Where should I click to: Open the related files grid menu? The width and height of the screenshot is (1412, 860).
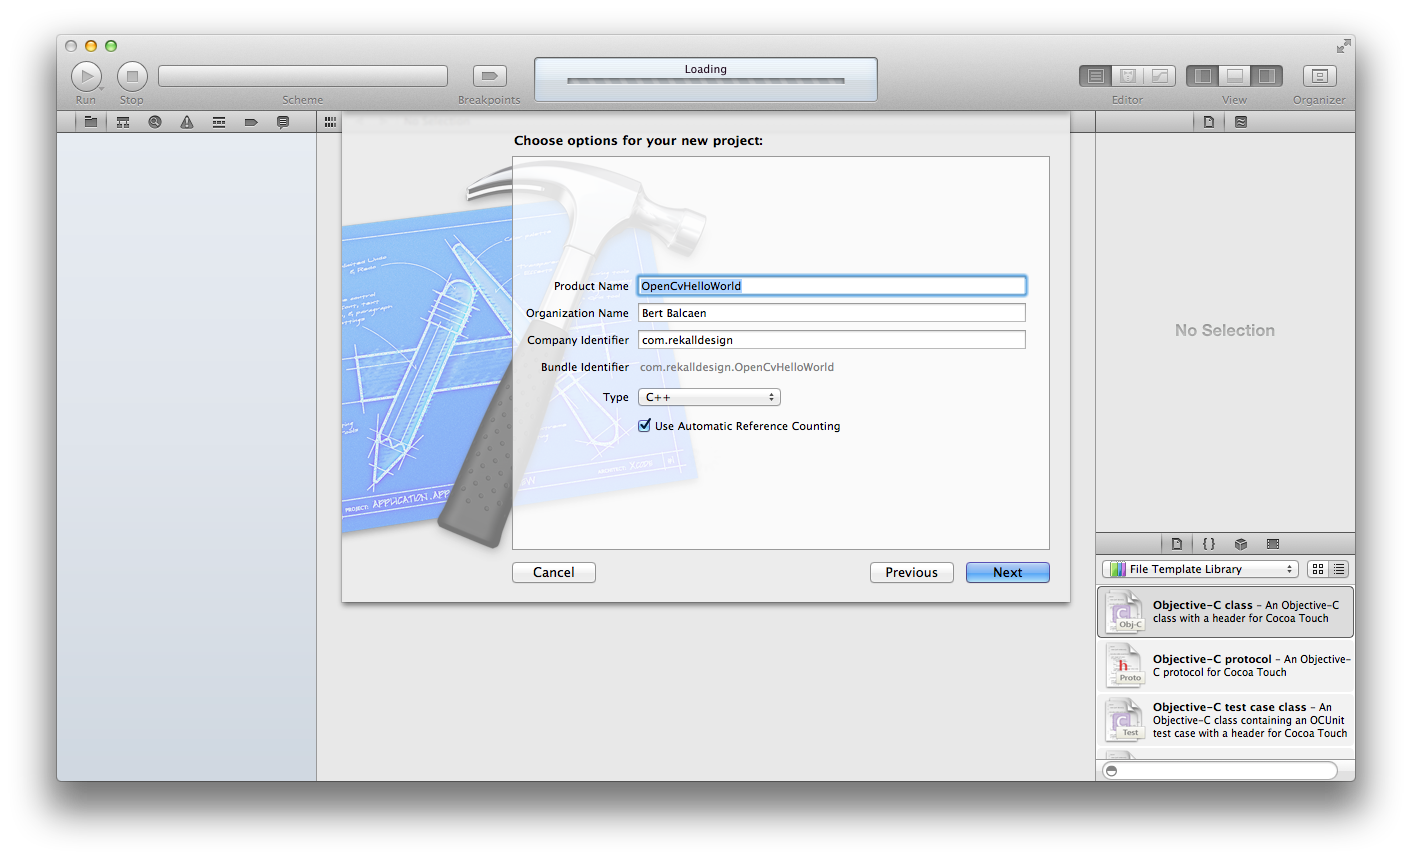pyautogui.click(x=330, y=122)
